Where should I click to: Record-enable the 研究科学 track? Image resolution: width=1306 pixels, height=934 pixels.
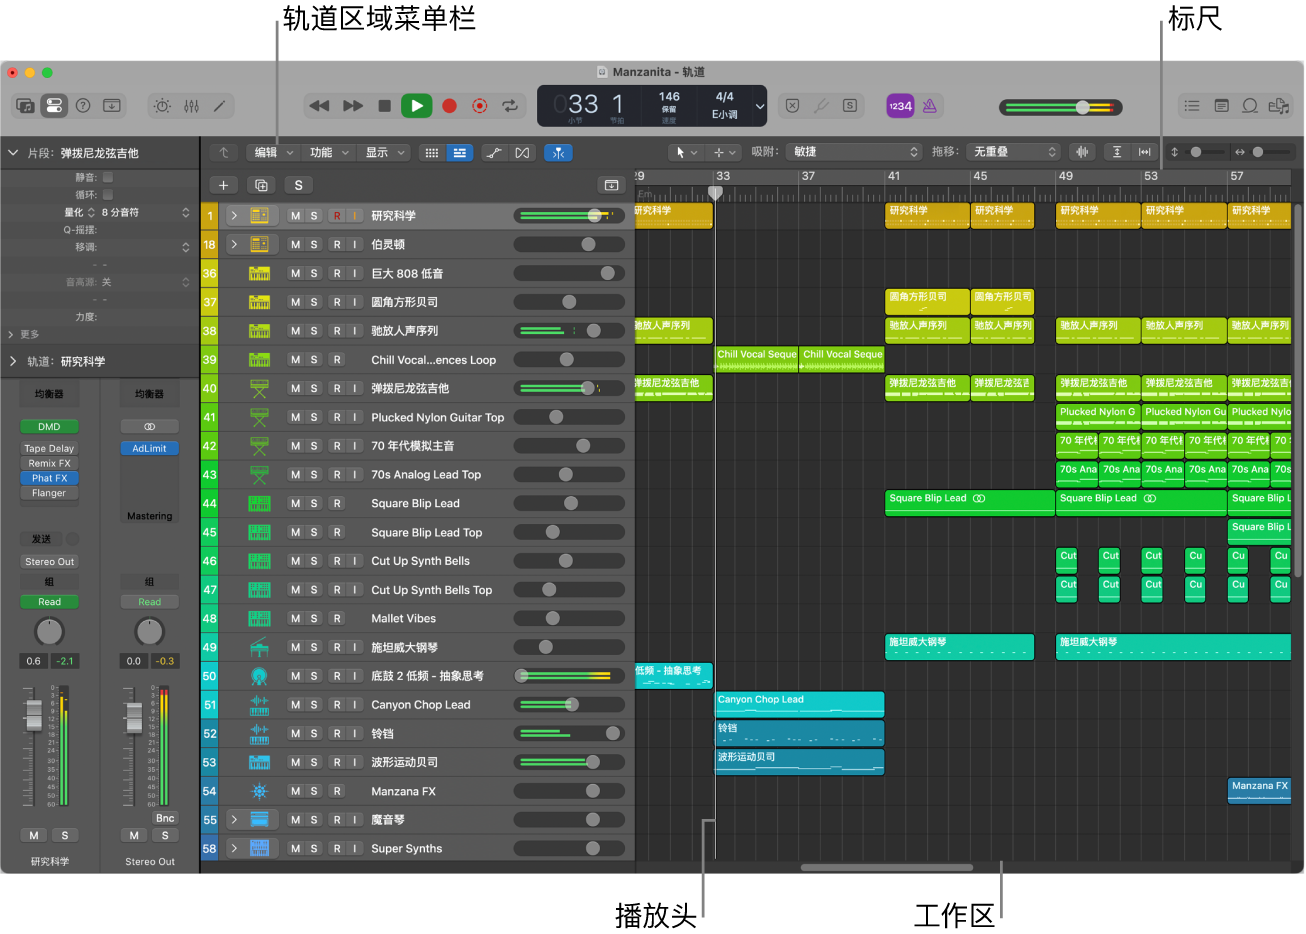click(337, 216)
